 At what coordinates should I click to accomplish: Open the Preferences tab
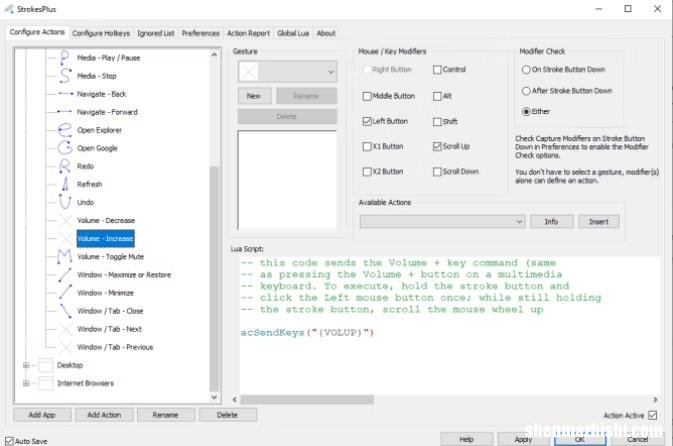(200, 33)
